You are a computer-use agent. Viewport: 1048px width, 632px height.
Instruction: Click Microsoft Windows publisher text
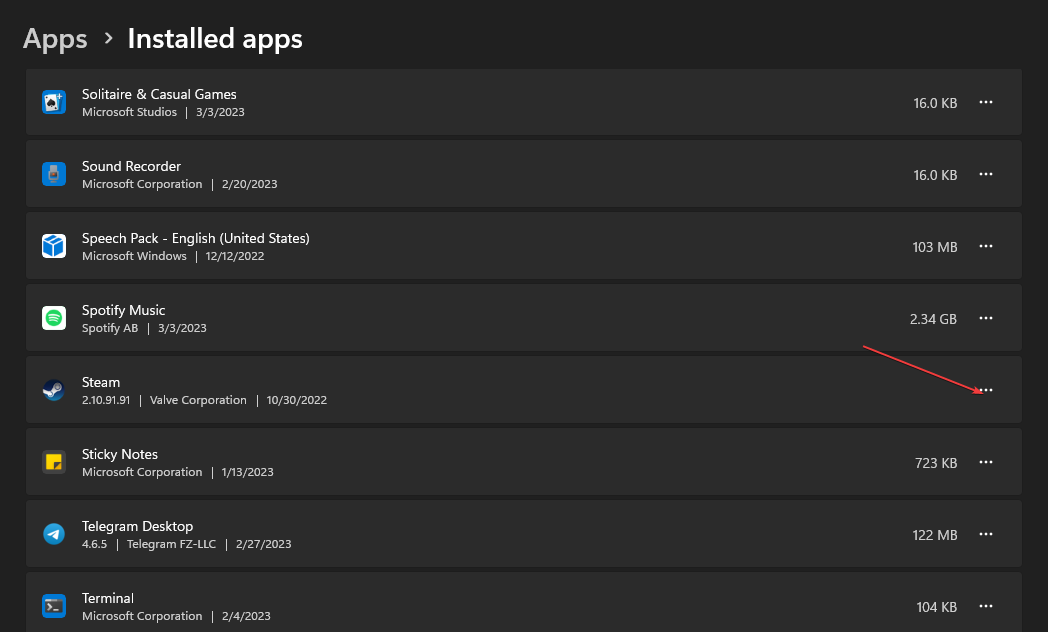[x=134, y=257]
